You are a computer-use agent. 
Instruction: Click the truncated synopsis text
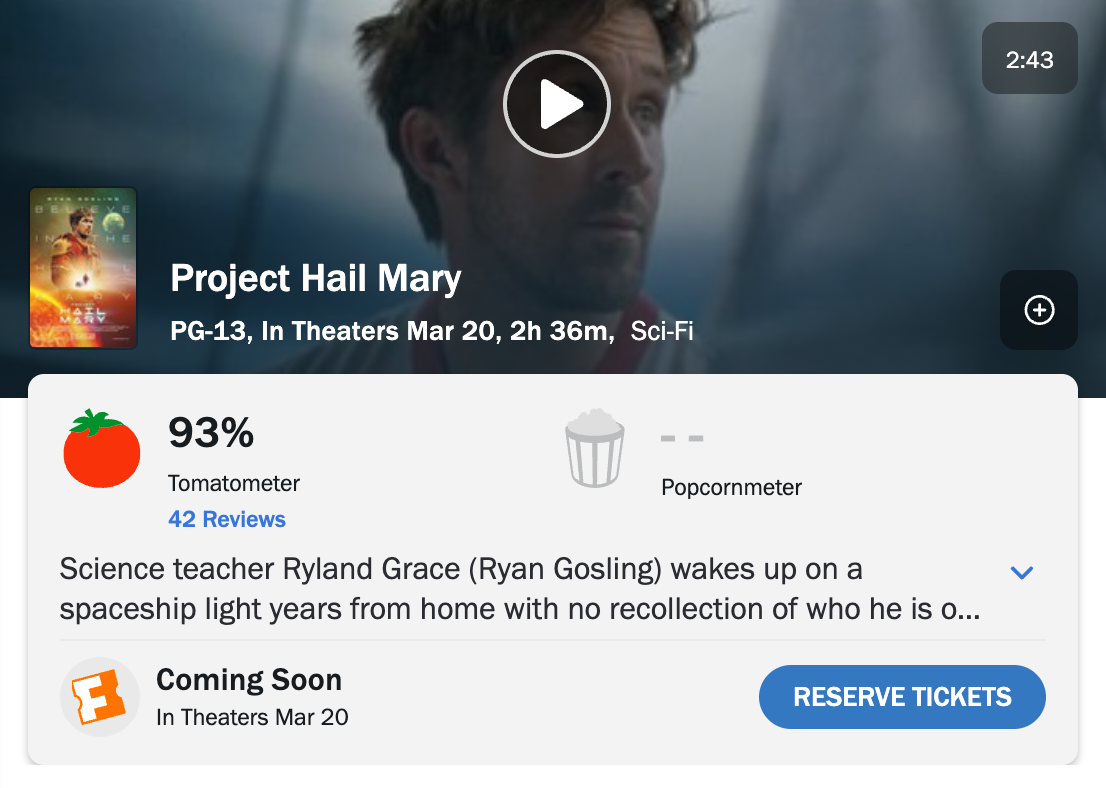point(520,589)
